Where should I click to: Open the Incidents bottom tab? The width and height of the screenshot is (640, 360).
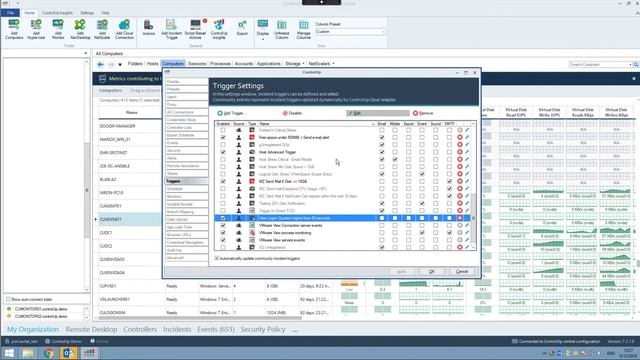[x=177, y=329]
